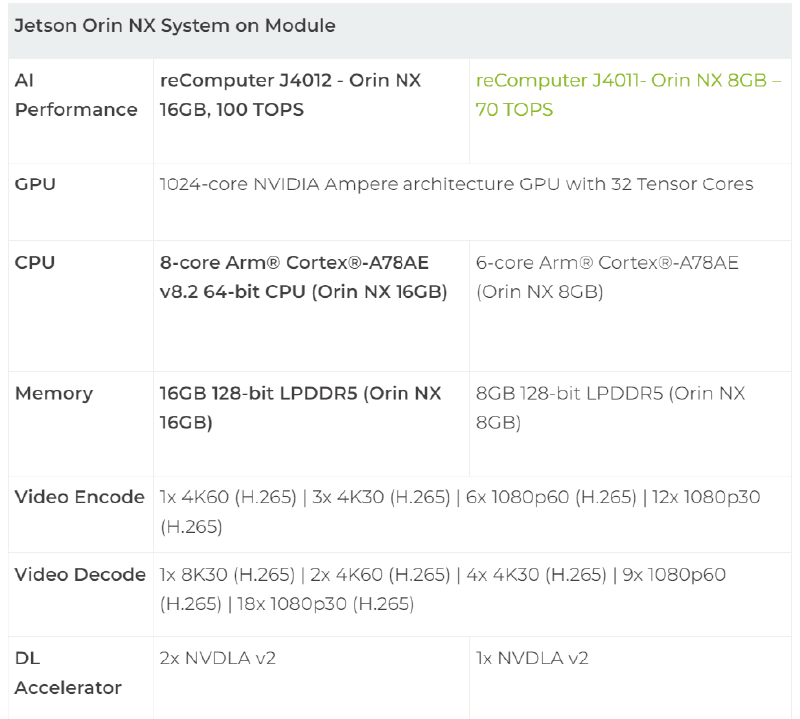Click the Jetson Orin NX System on Module header
Screen dimensions: 800x719
point(175,26)
